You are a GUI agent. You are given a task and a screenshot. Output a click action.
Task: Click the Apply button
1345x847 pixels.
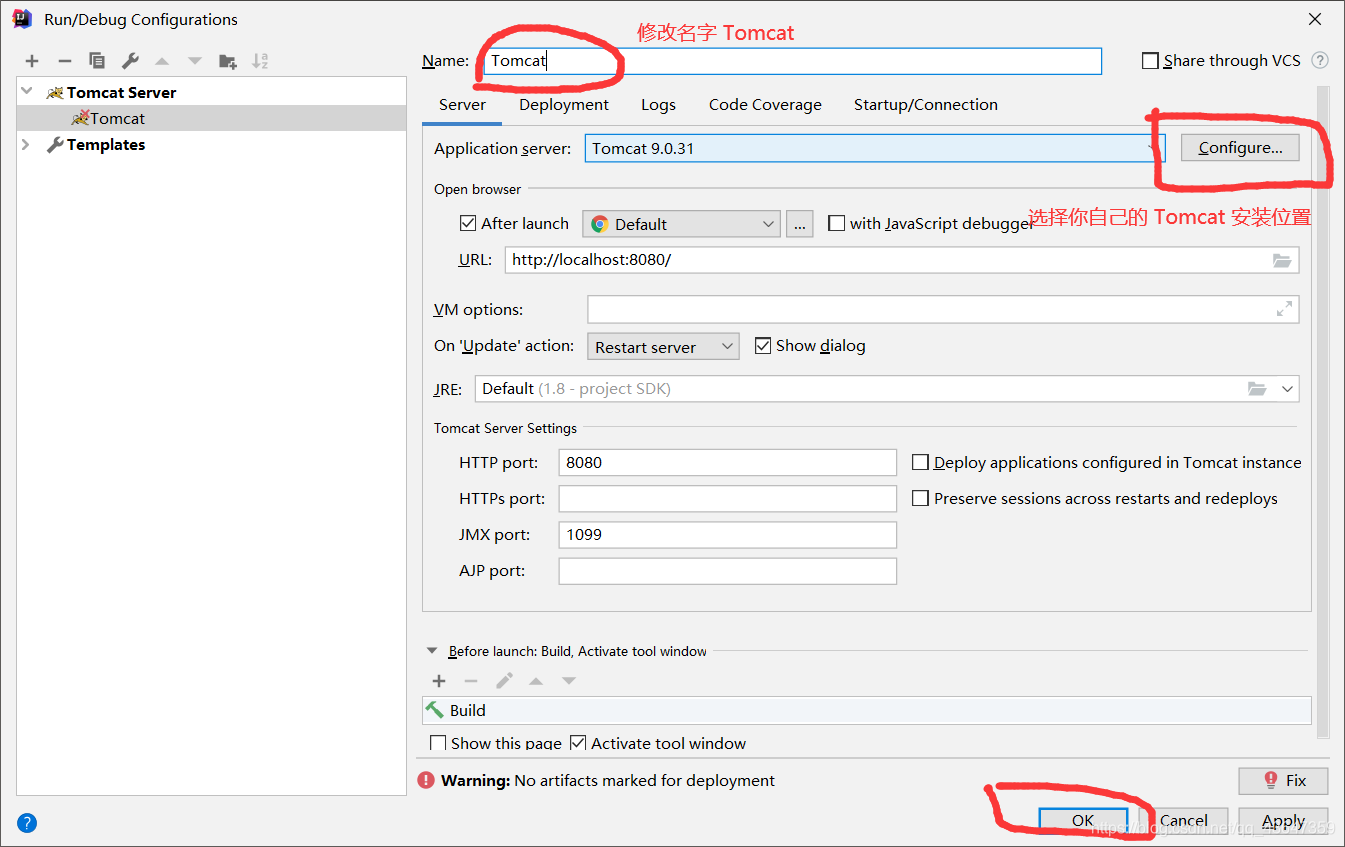1283,821
